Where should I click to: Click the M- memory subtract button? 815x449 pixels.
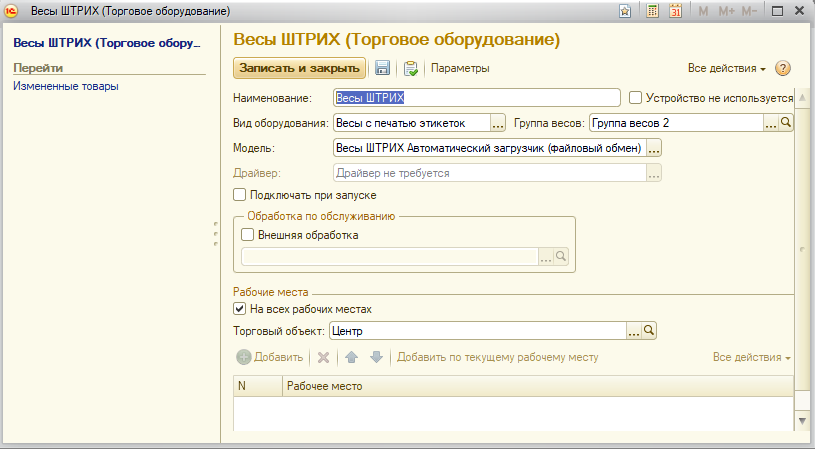(749, 11)
